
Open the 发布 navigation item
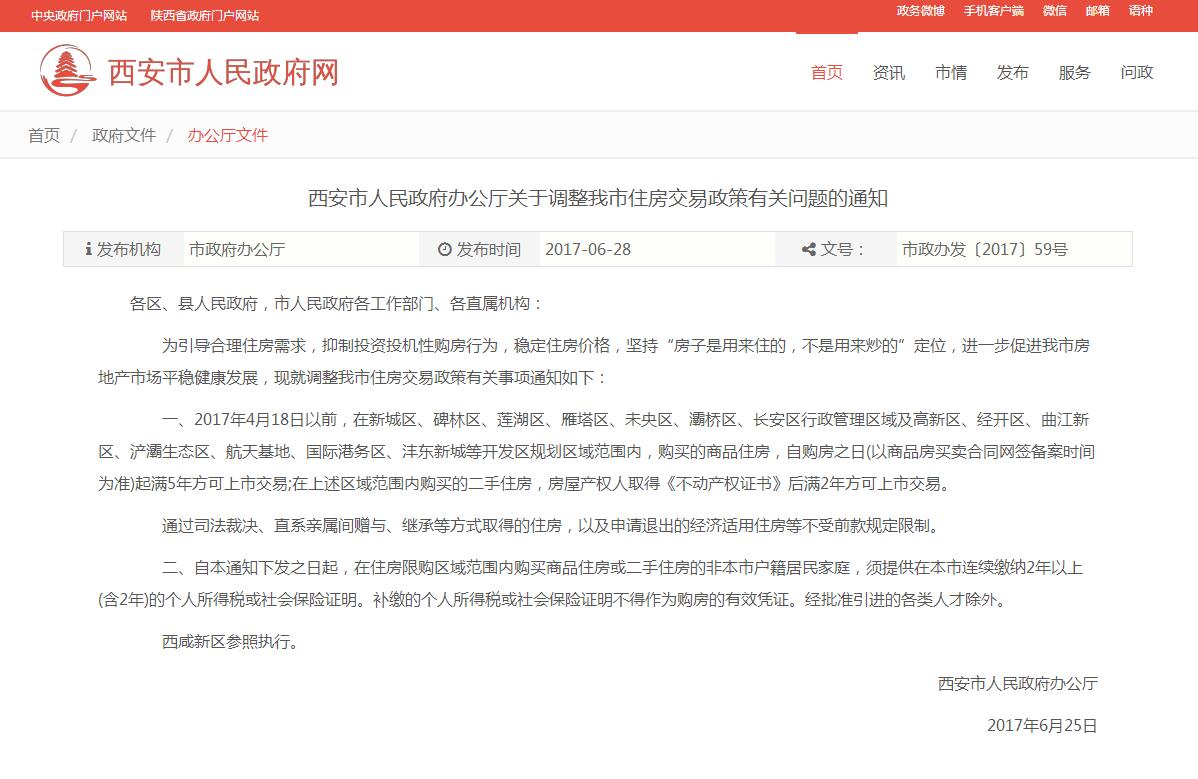click(1013, 72)
